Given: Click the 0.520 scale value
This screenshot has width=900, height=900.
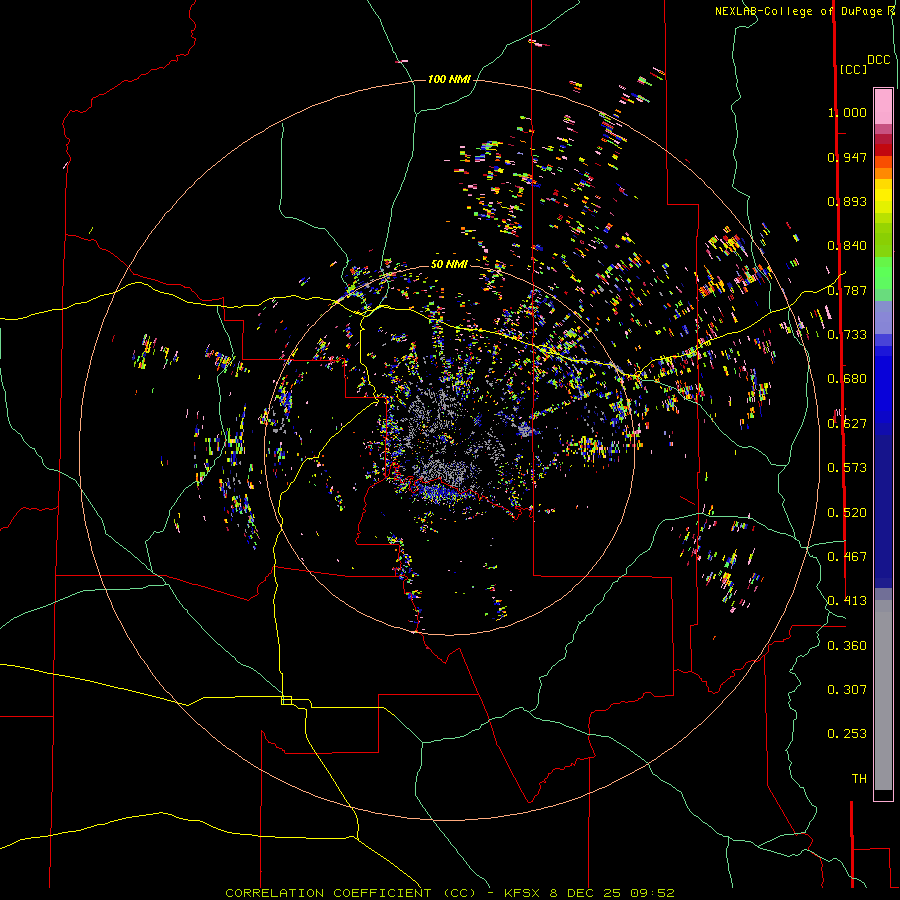Looking at the screenshot, I should tap(847, 513).
